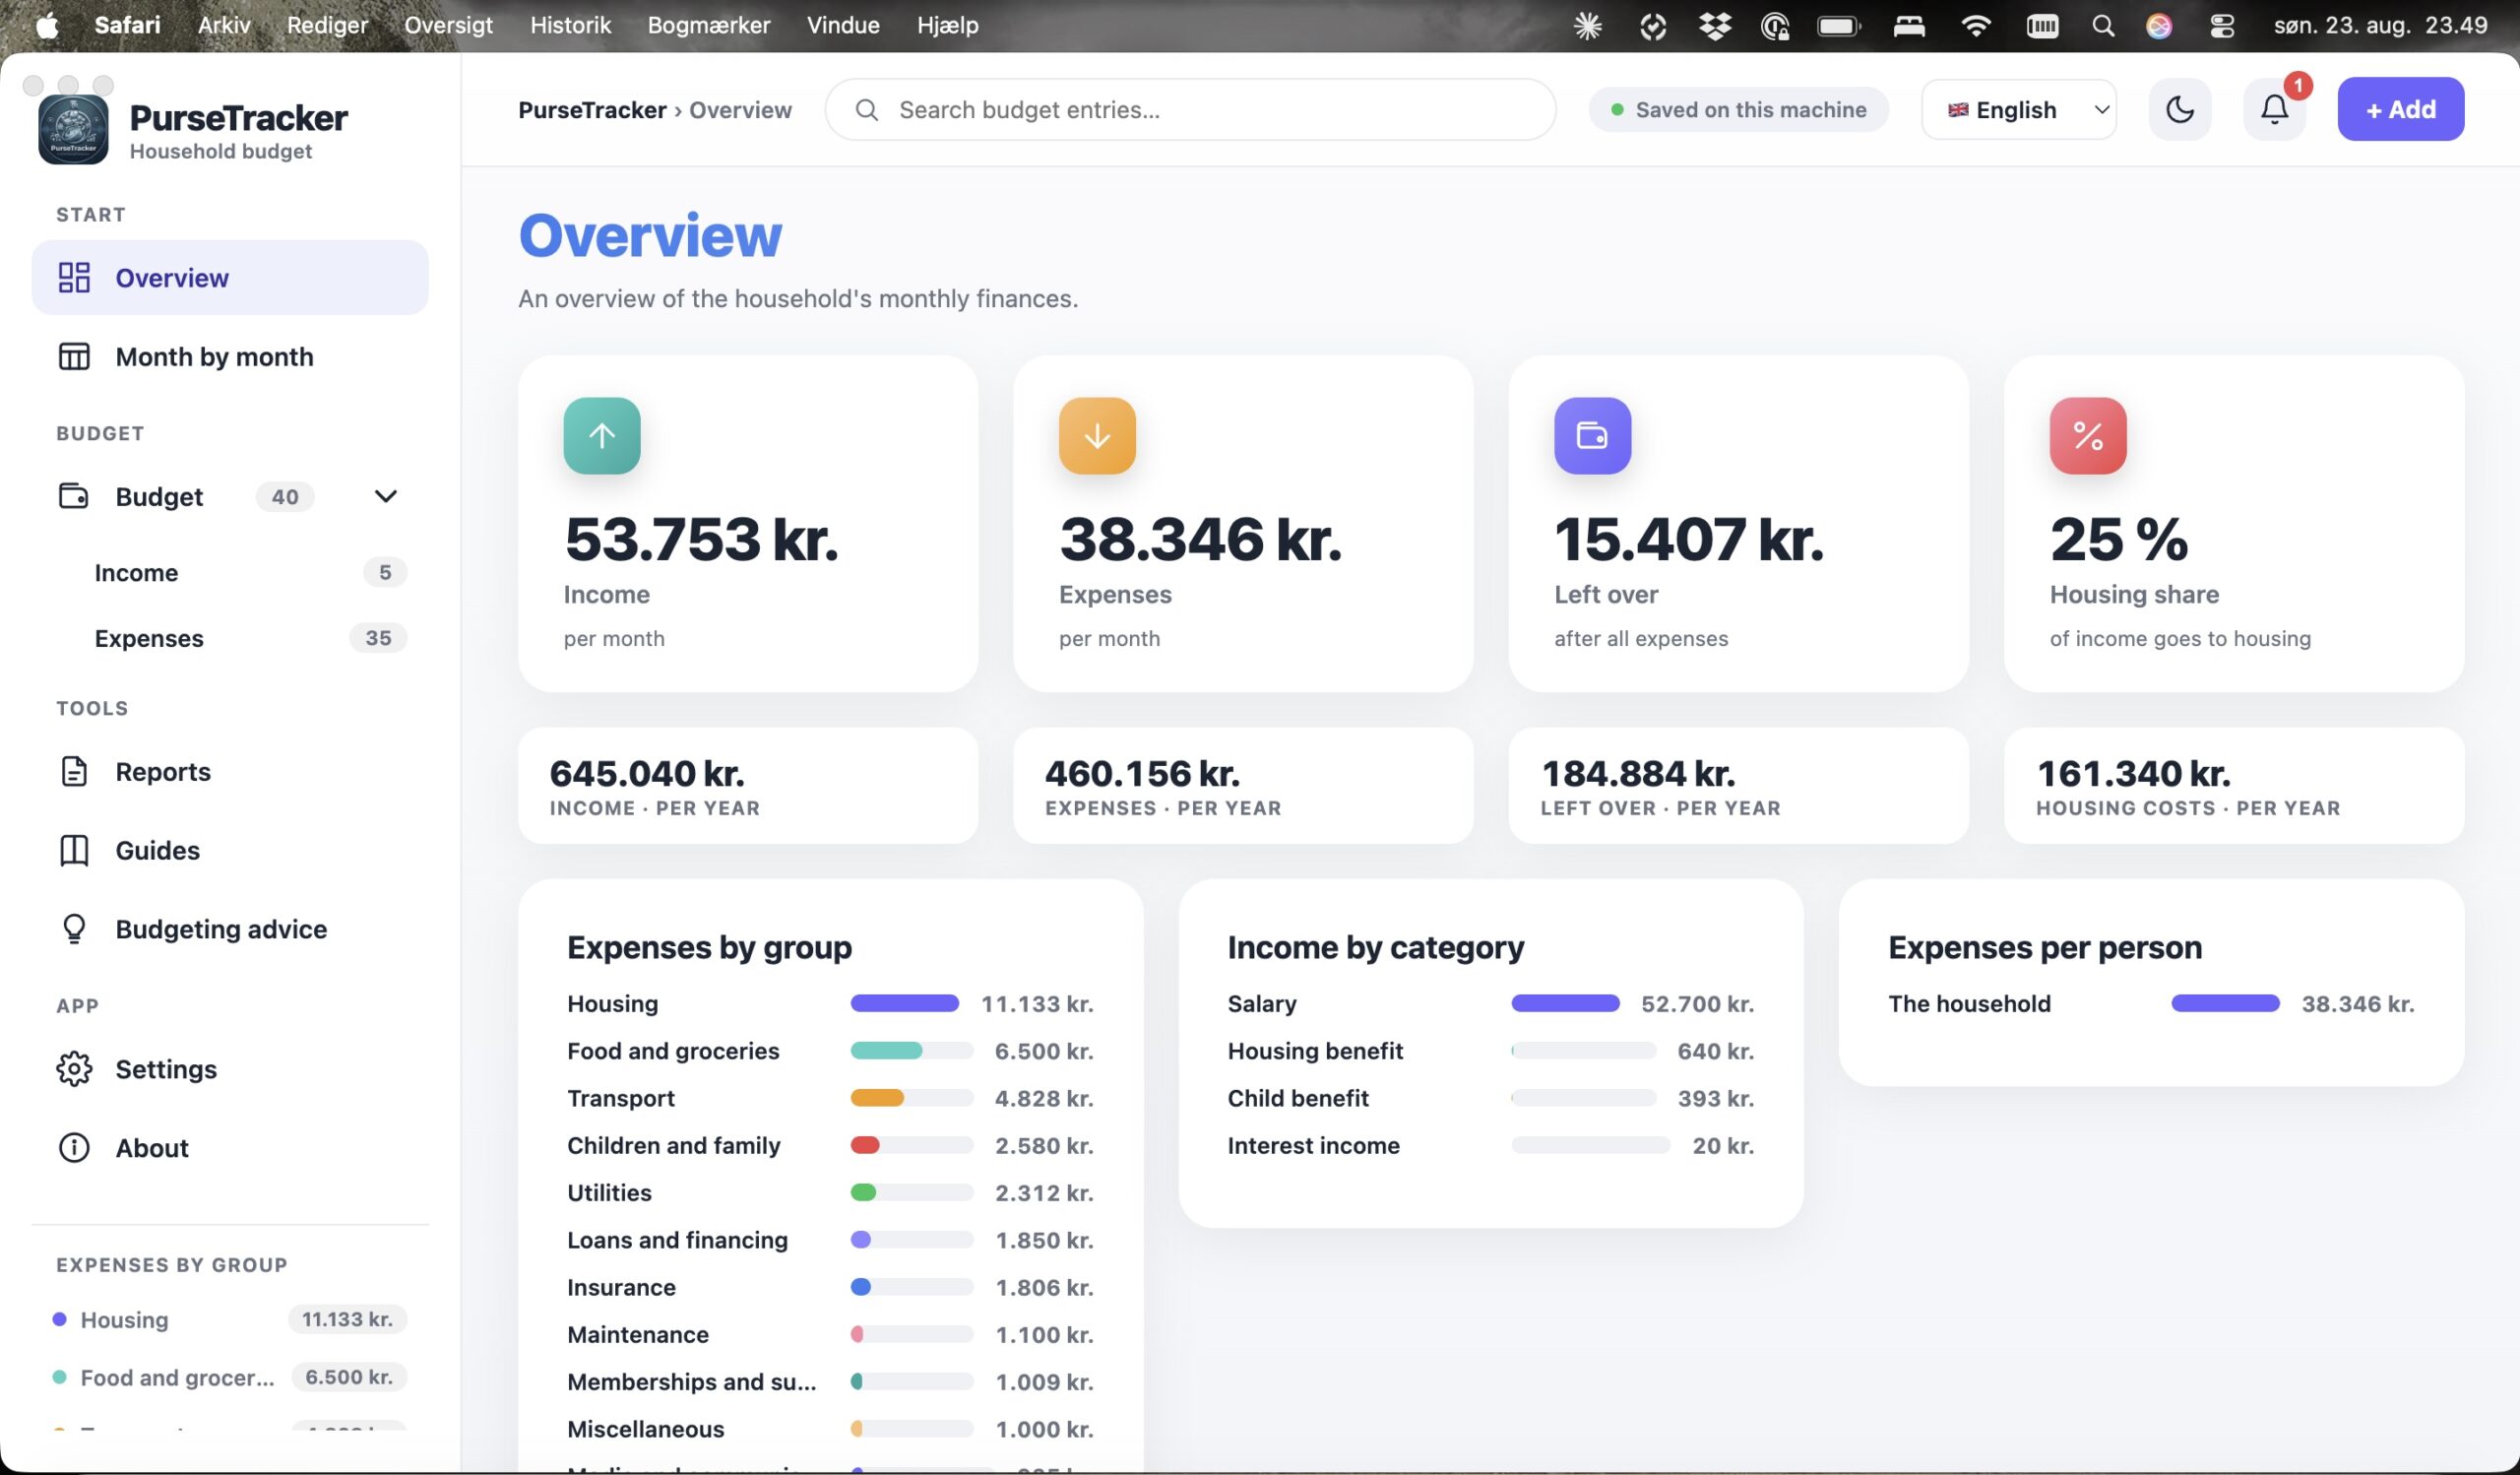Click the Miscellaneous 1.000 kr. row

coord(830,1429)
